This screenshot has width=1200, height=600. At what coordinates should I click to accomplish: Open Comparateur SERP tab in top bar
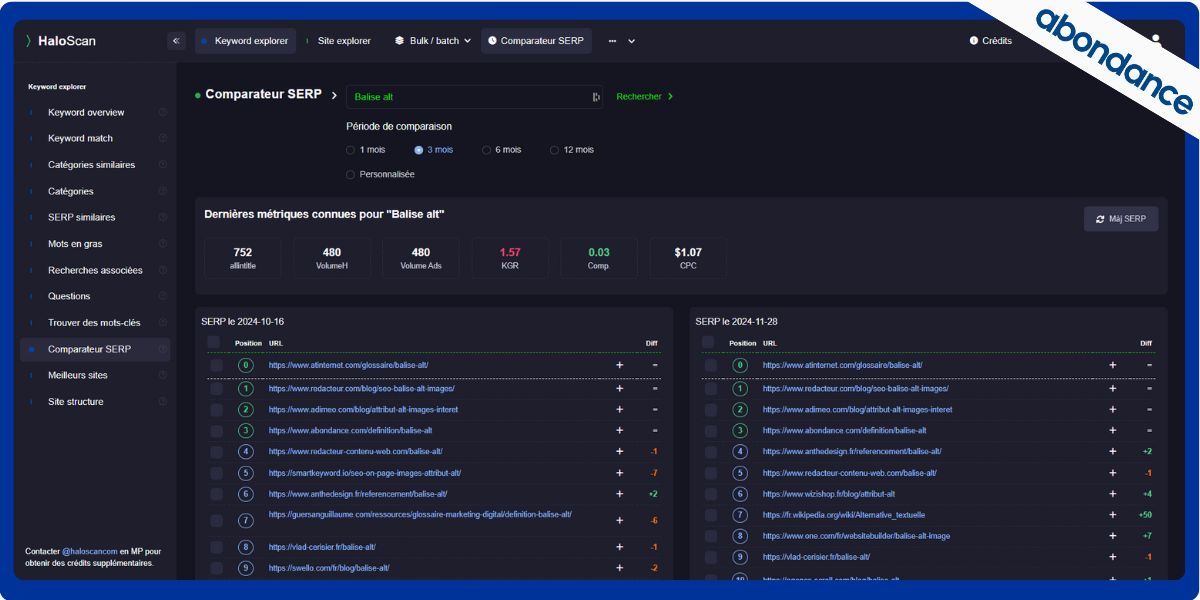click(536, 41)
